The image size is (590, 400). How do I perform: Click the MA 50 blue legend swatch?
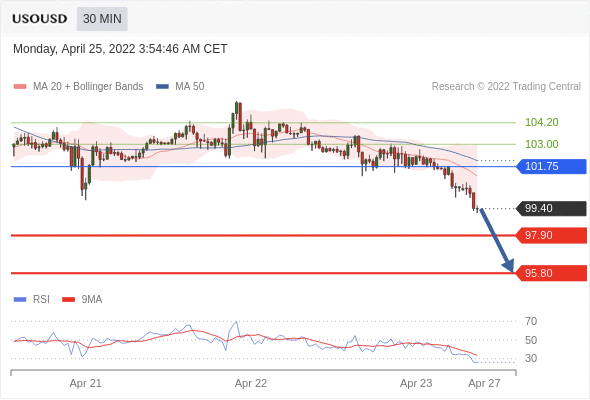162,87
